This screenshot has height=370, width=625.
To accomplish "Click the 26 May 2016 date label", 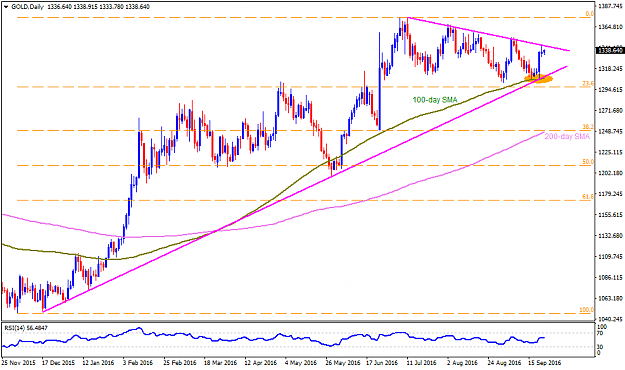I will tap(343, 363).
